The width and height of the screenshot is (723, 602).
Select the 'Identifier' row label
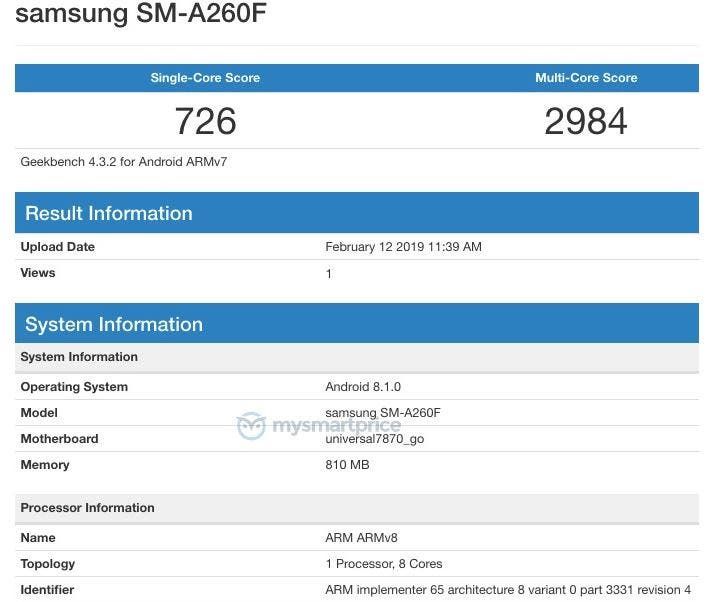(47, 590)
